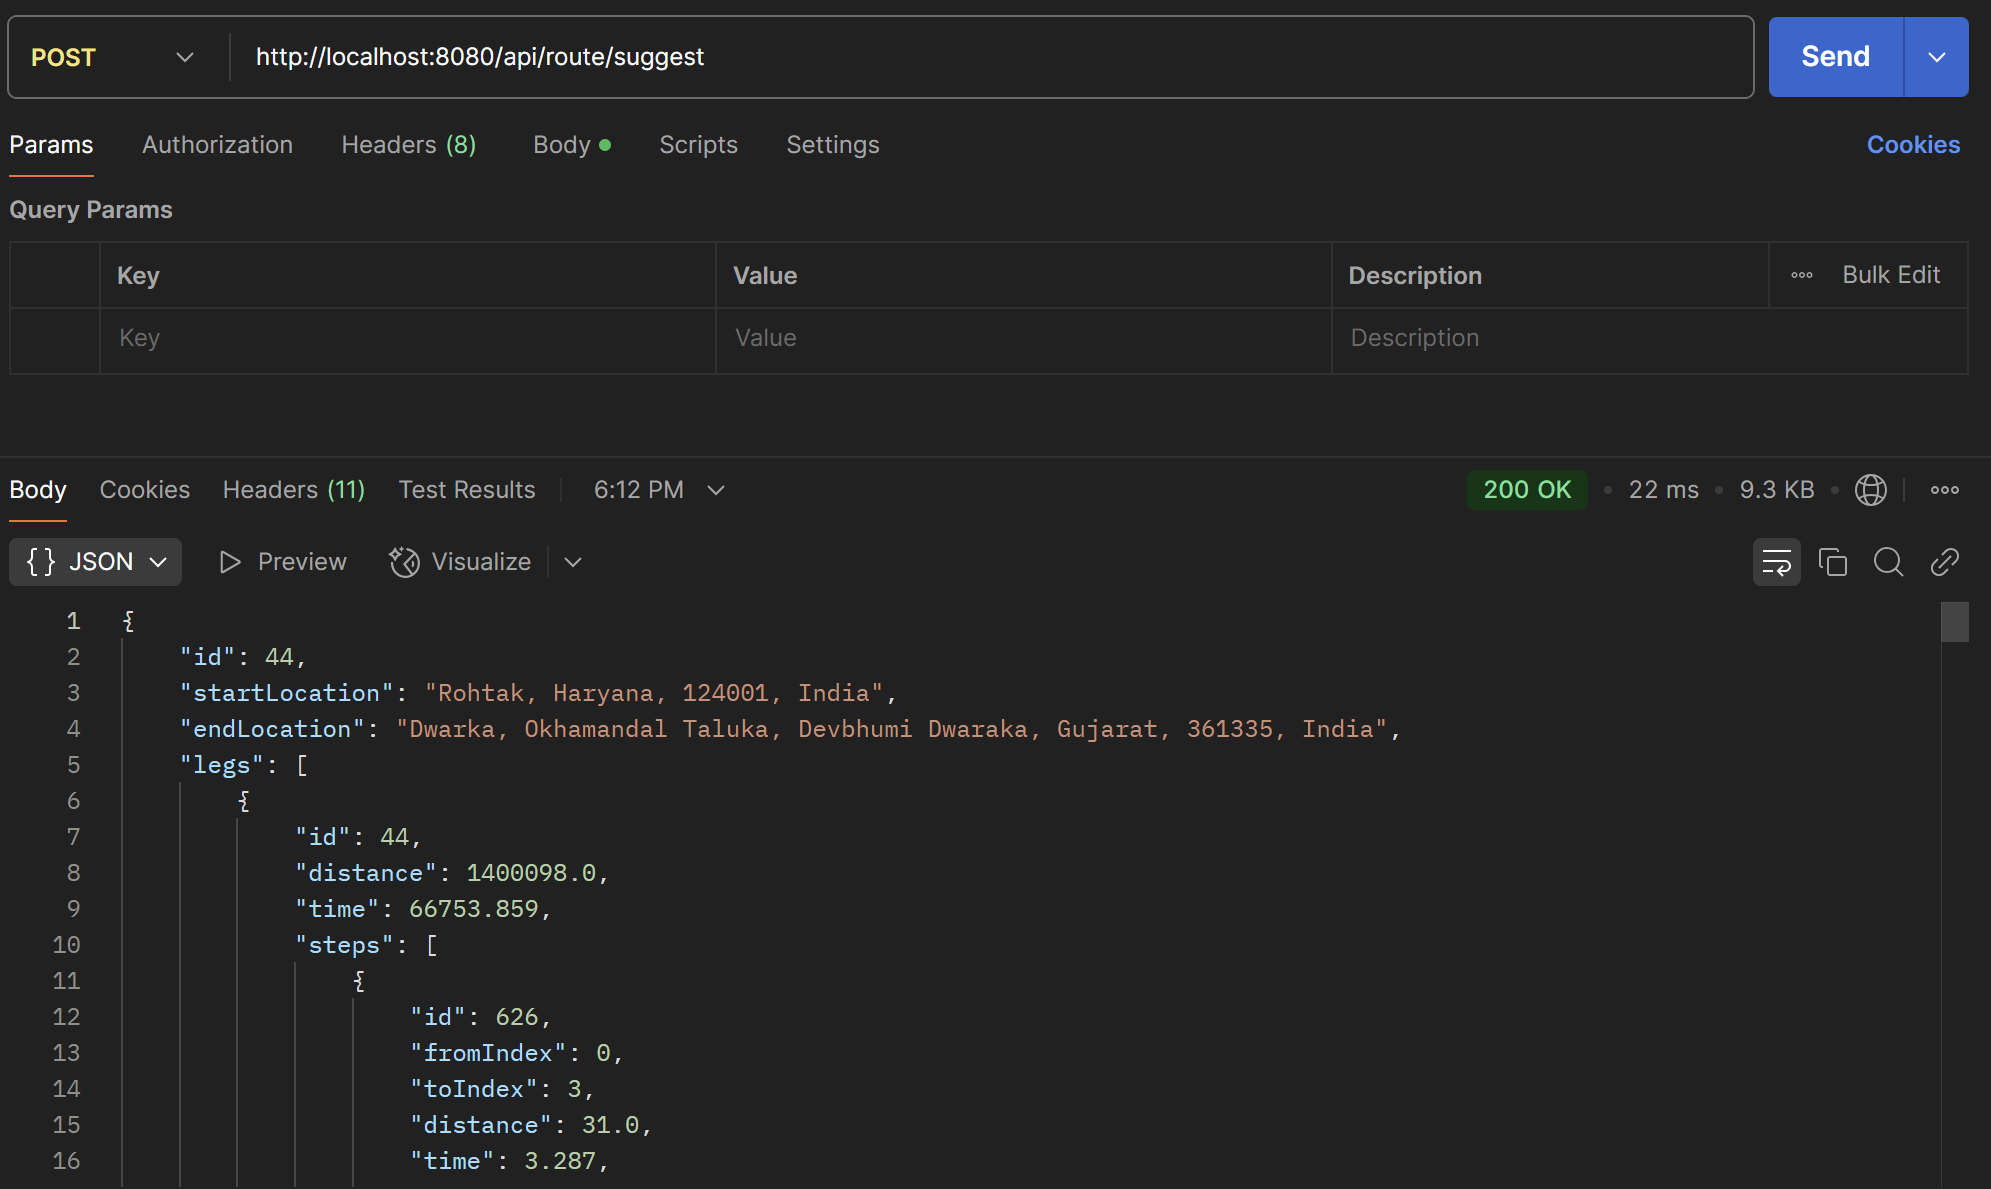Expand the Visualize options chevron
Image resolution: width=1991 pixels, height=1189 pixels.
point(573,562)
